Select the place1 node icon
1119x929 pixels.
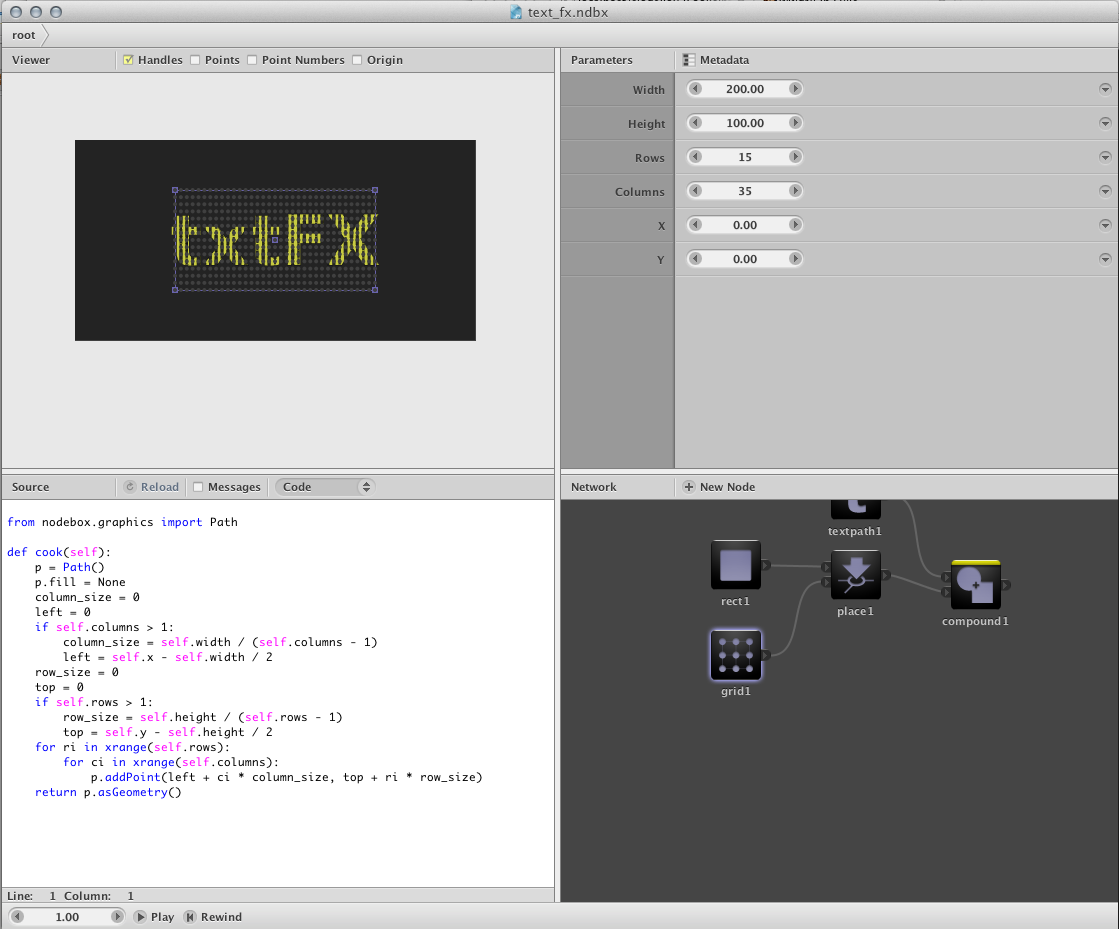click(855, 574)
